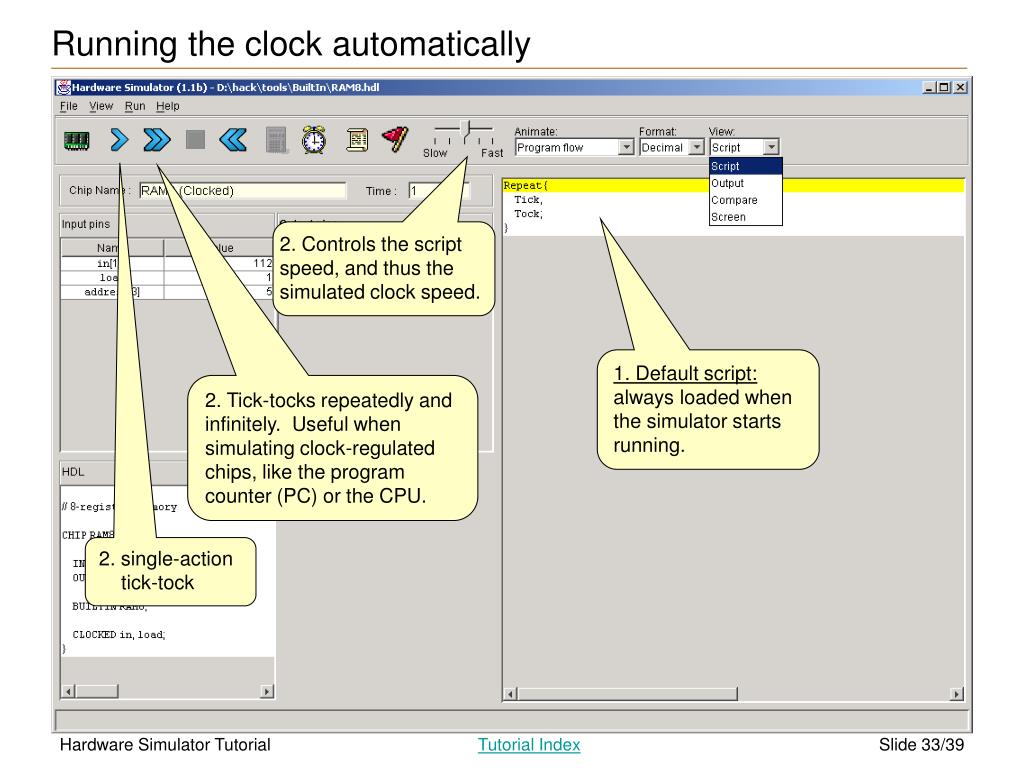This screenshot has width=1024, height=768.
Task: Click the red breakpoint flag icon
Action: (395, 139)
